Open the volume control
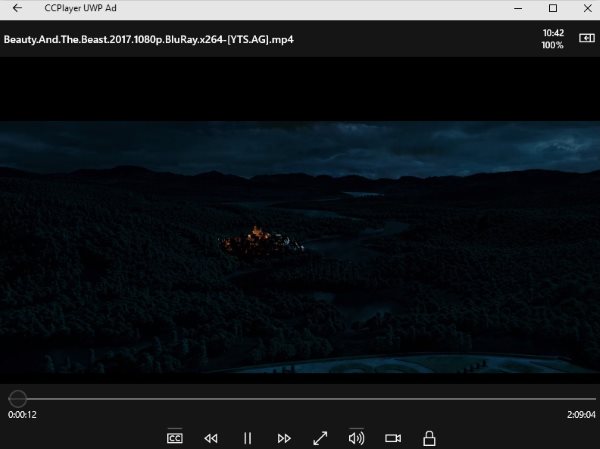Image resolution: width=600 pixels, height=449 pixels. pos(356,438)
